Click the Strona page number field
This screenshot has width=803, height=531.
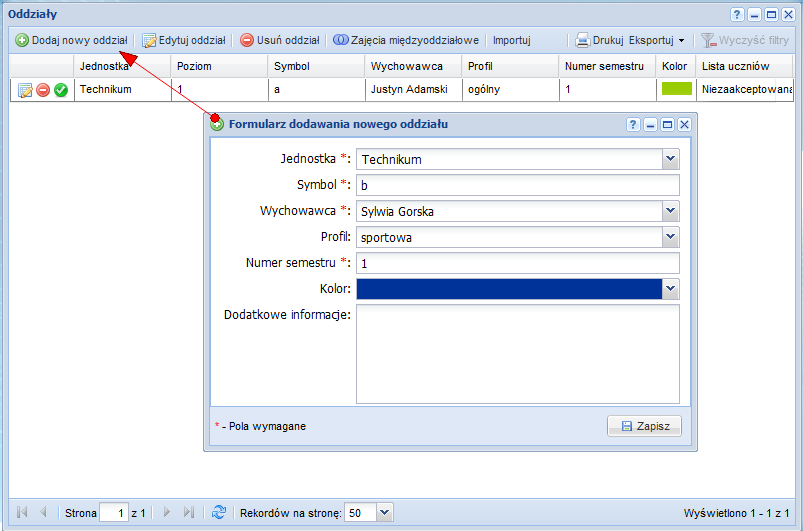[x=114, y=513]
